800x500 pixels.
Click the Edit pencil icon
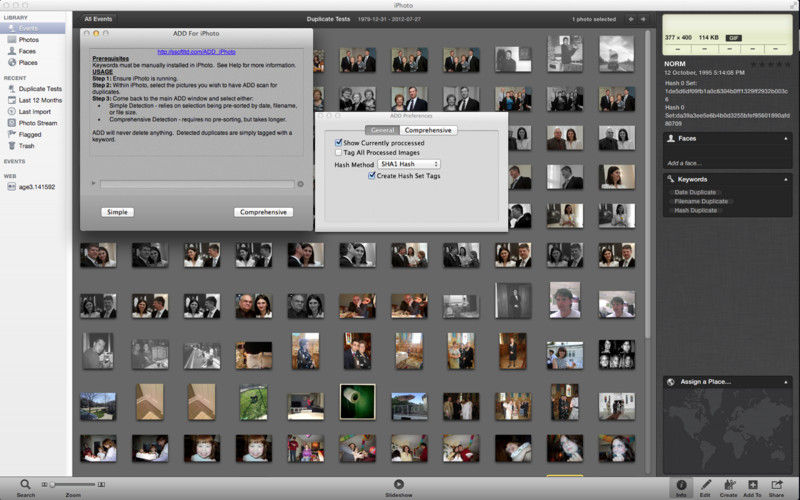[x=705, y=484]
